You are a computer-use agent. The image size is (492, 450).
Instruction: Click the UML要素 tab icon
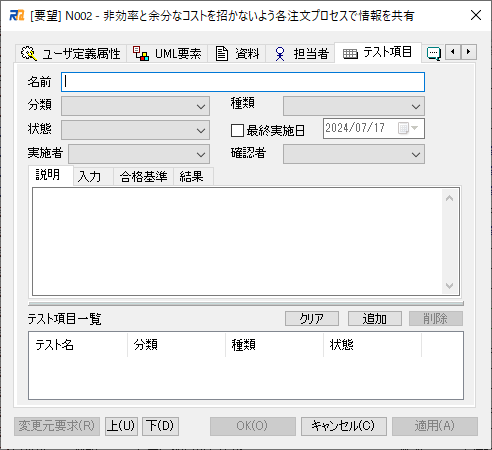click(x=140, y=53)
